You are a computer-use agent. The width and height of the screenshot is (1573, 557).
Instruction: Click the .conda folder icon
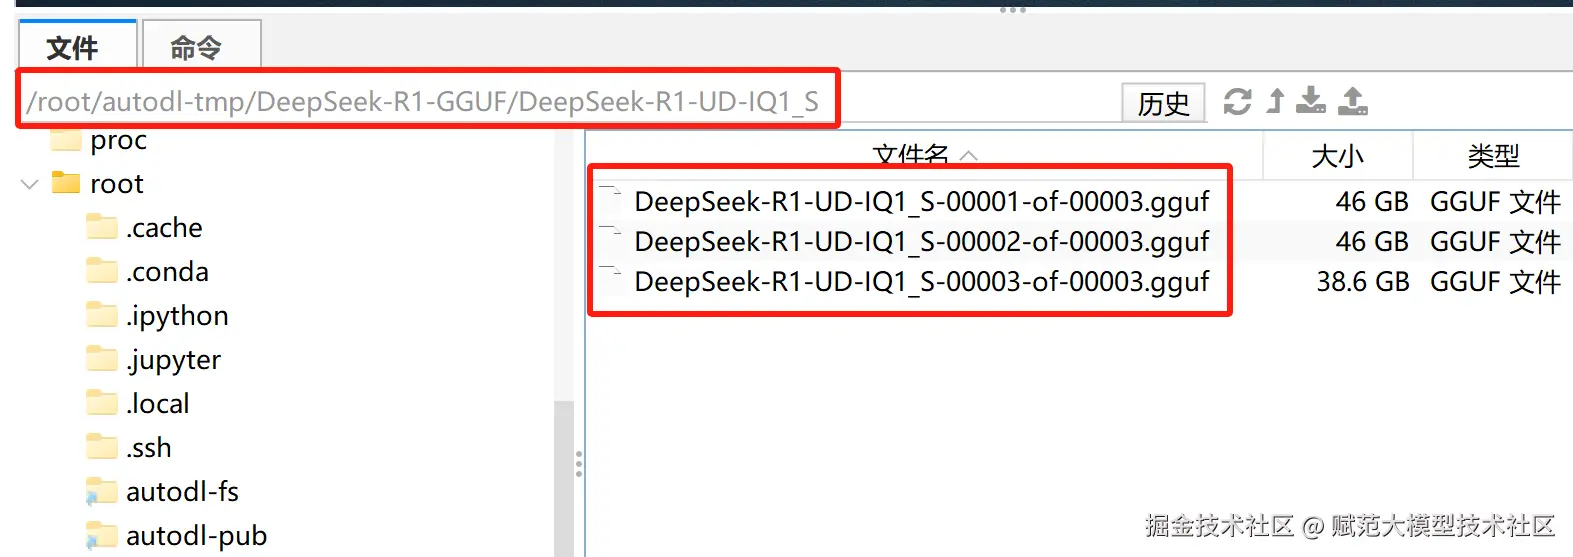(x=102, y=271)
